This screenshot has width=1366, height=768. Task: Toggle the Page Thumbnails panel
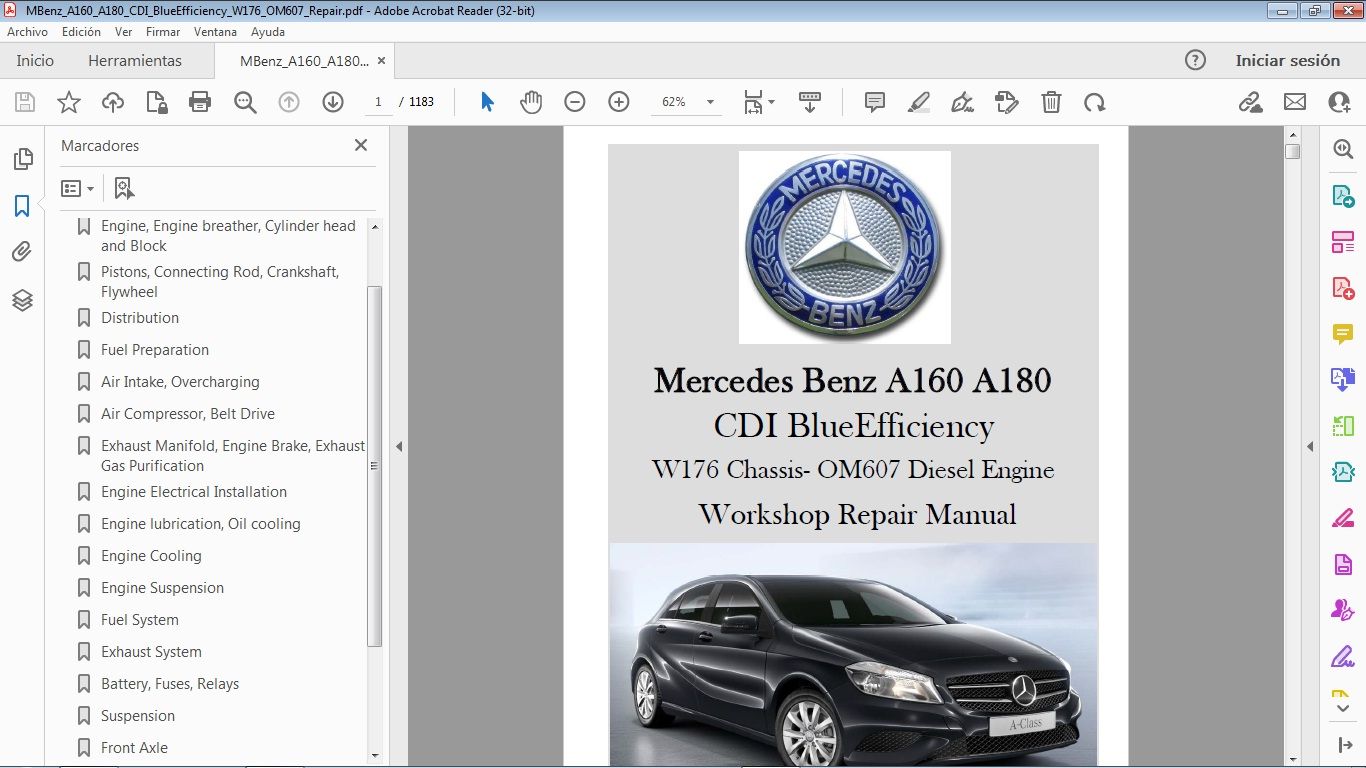click(x=22, y=159)
